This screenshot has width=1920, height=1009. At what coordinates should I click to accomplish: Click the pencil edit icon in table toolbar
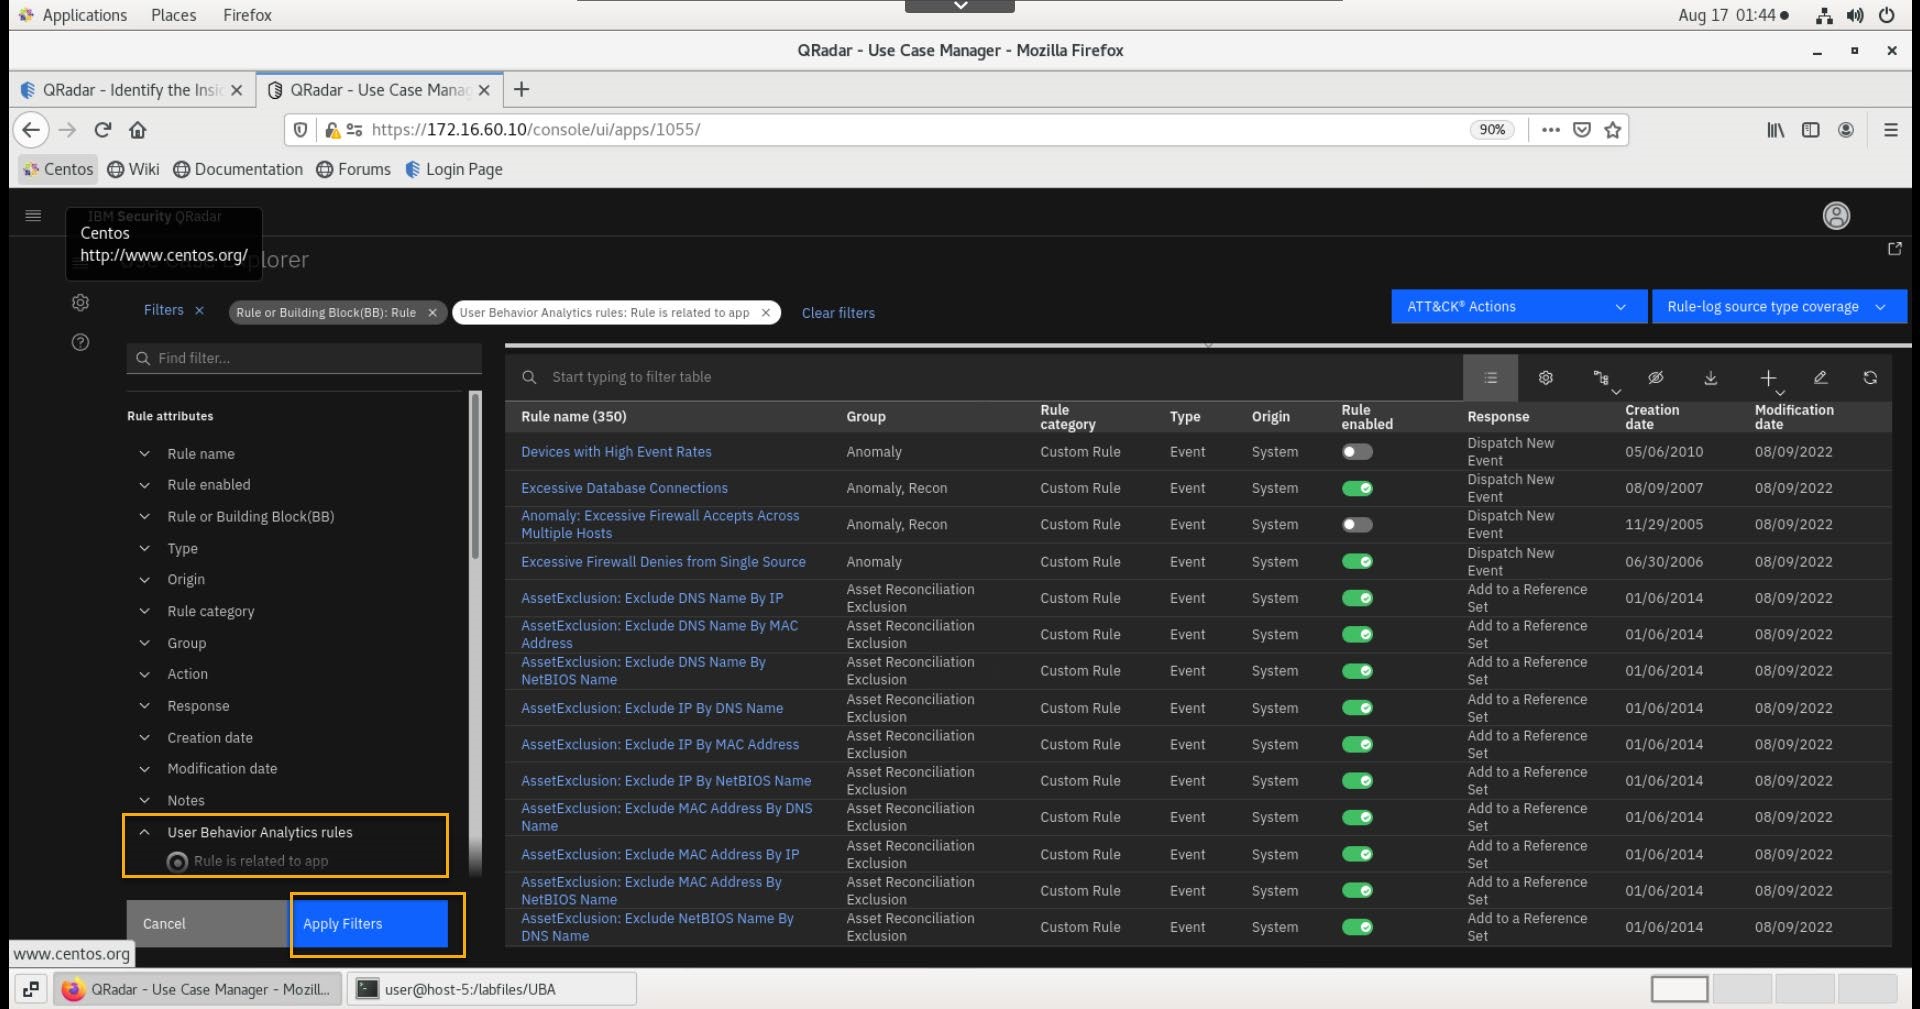1821,378
